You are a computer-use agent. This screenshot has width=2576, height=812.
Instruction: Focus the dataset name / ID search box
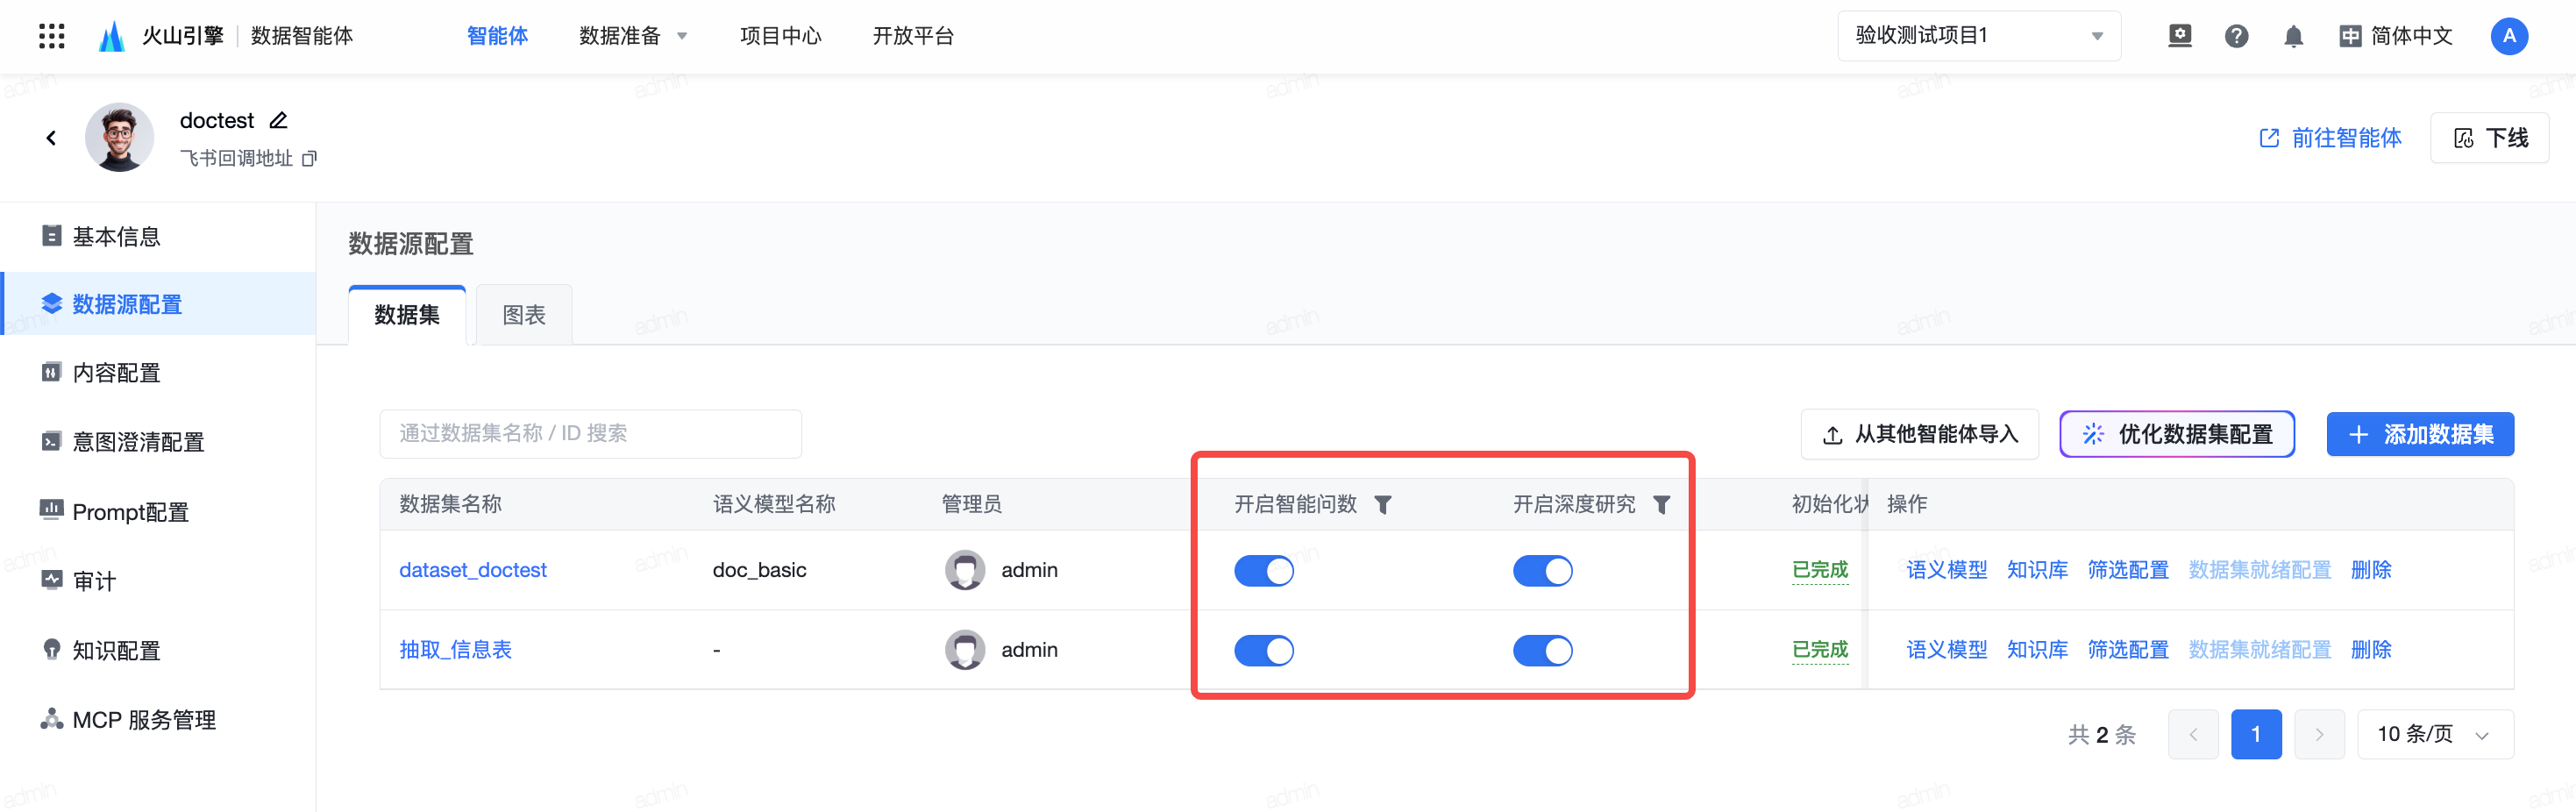590,434
